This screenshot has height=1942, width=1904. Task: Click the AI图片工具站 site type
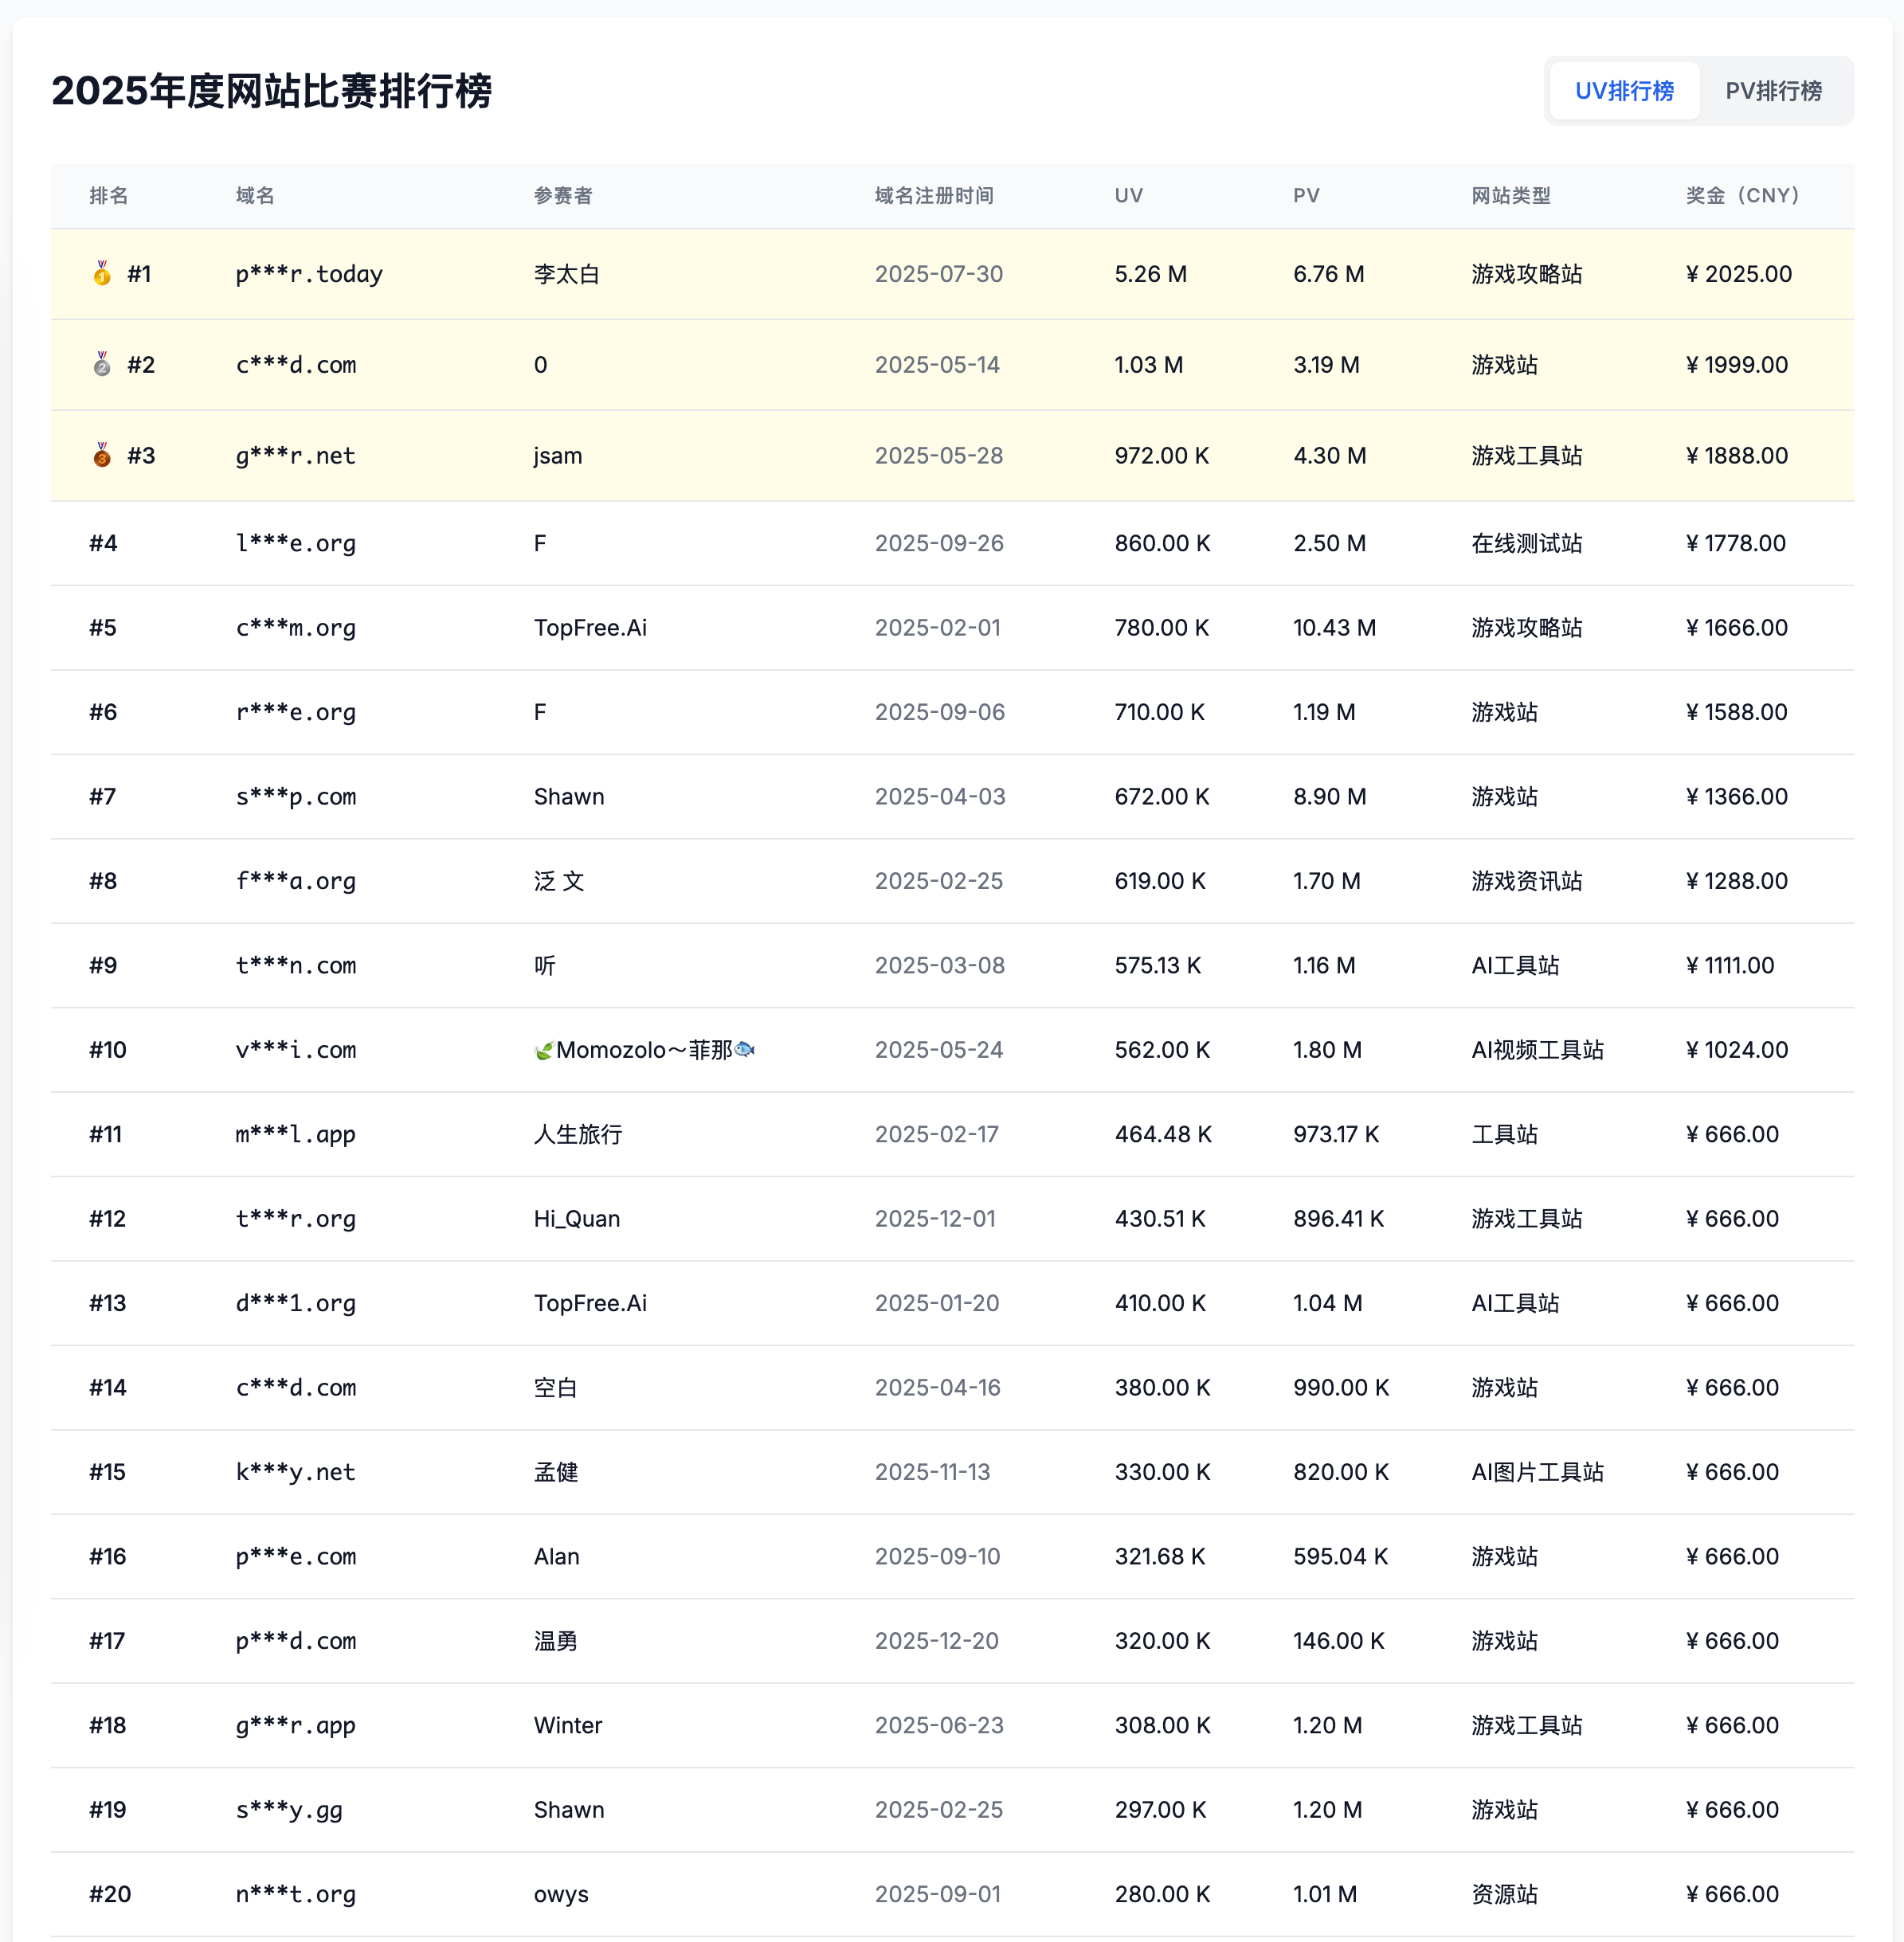point(1538,1472)
